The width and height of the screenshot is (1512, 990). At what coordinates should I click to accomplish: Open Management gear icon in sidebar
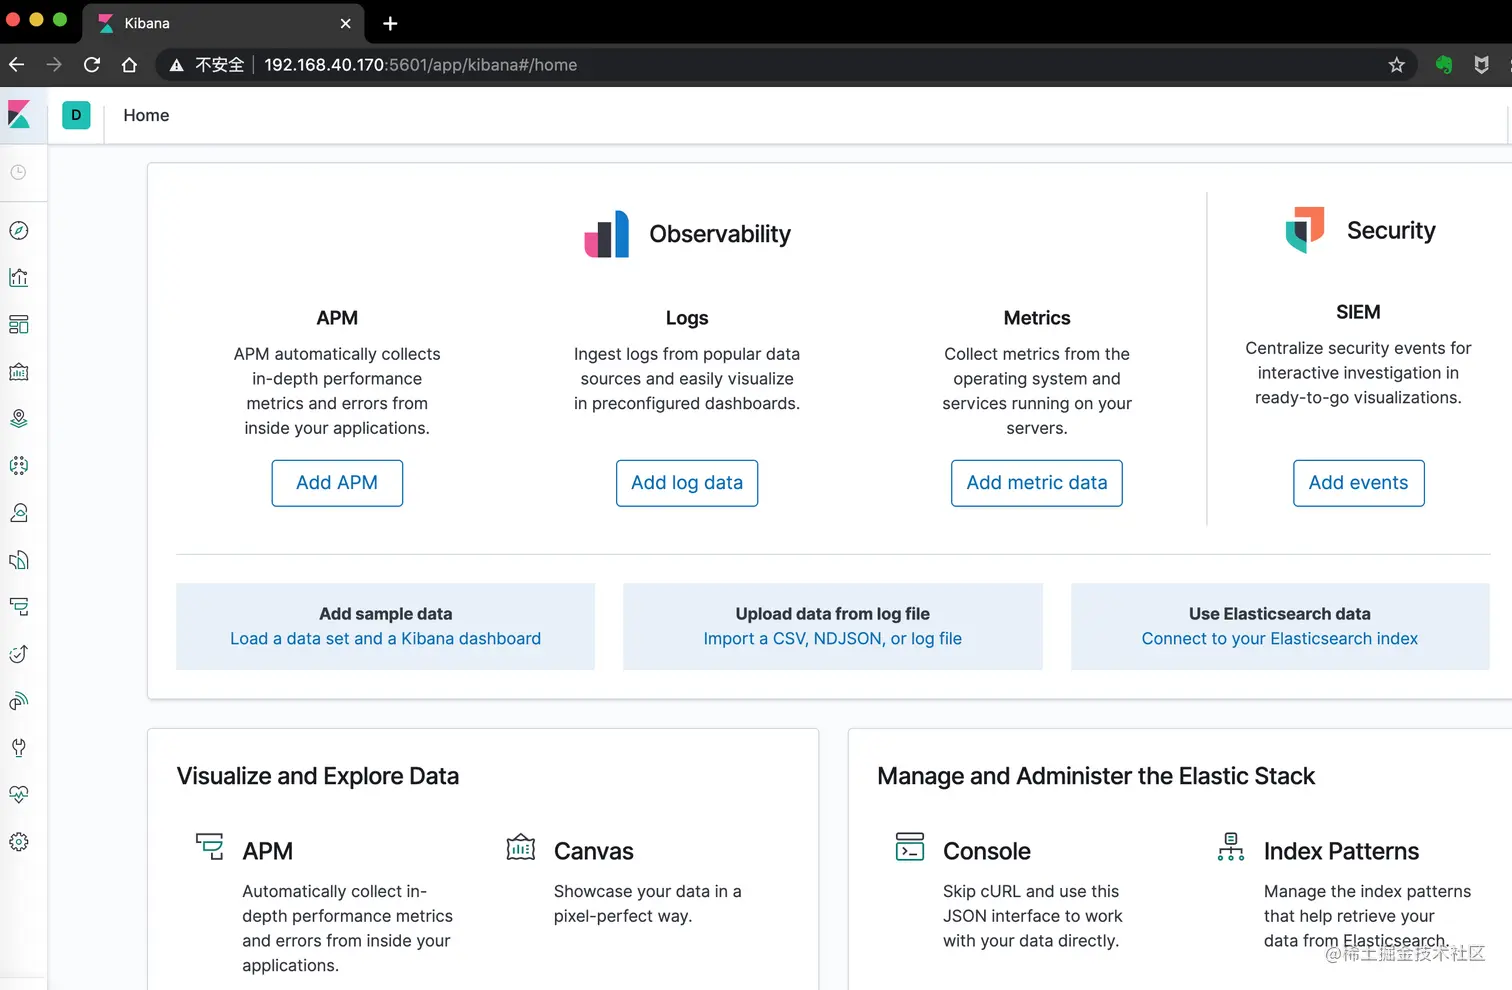[19, 842]
